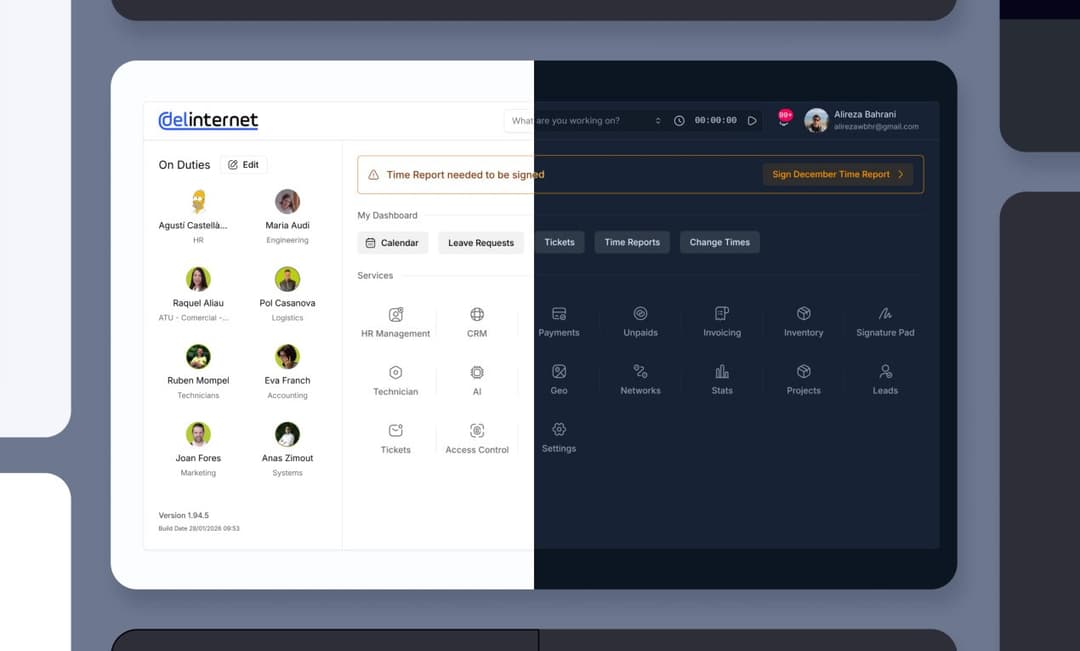1080x651 pixels.
Task: Open the Payments service
Action: click(559, 320)
